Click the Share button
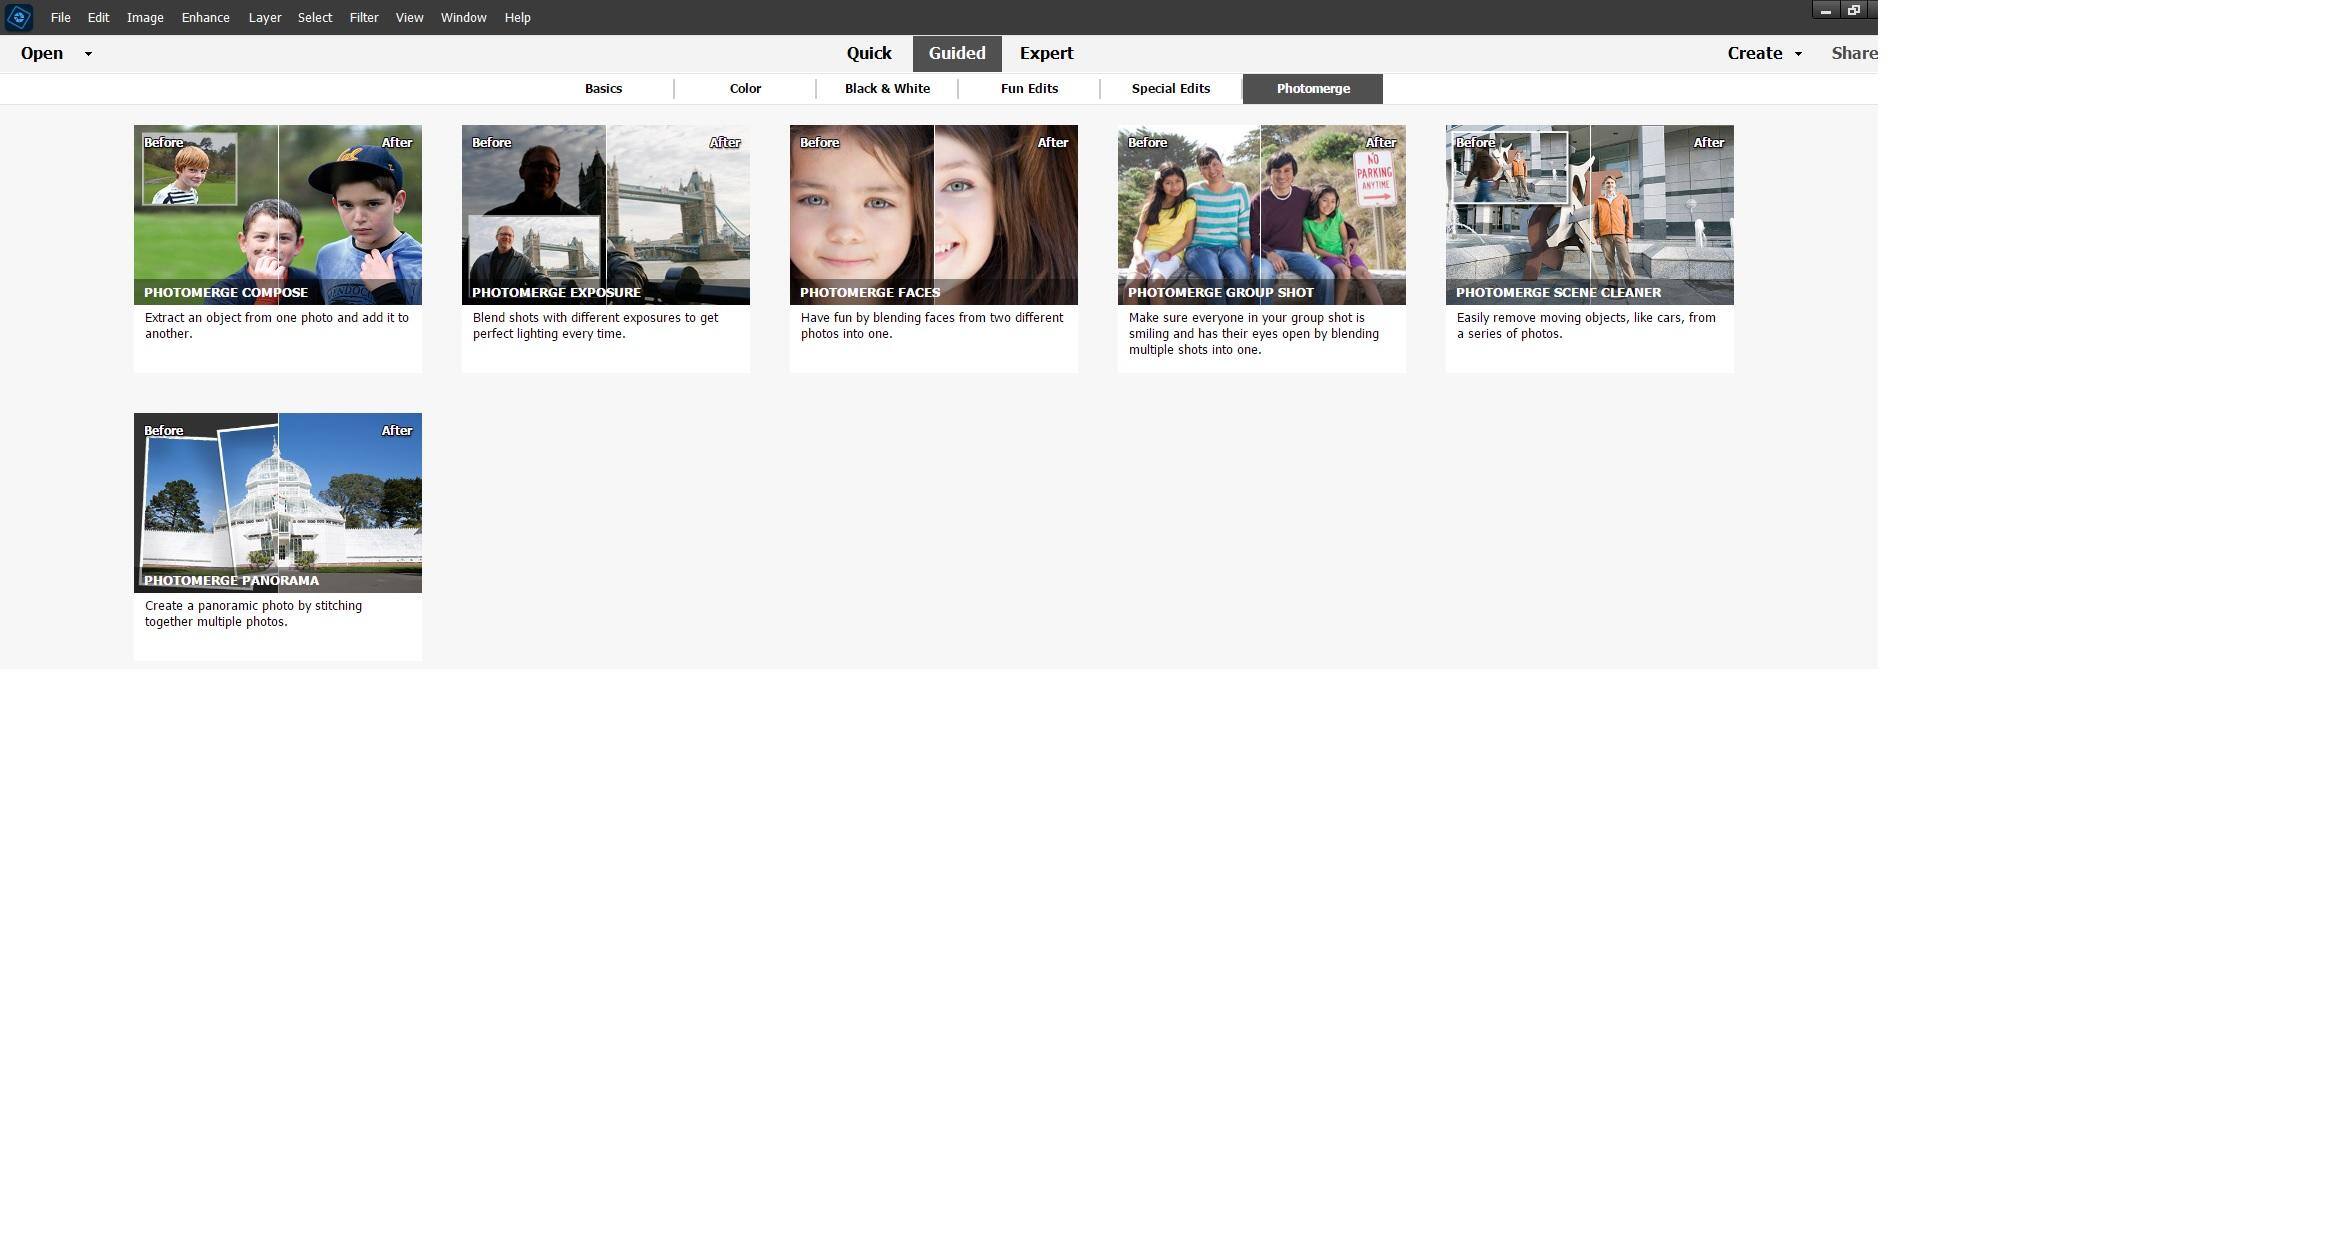This screenshot has width=2336, height=1240. point(1853,54)
